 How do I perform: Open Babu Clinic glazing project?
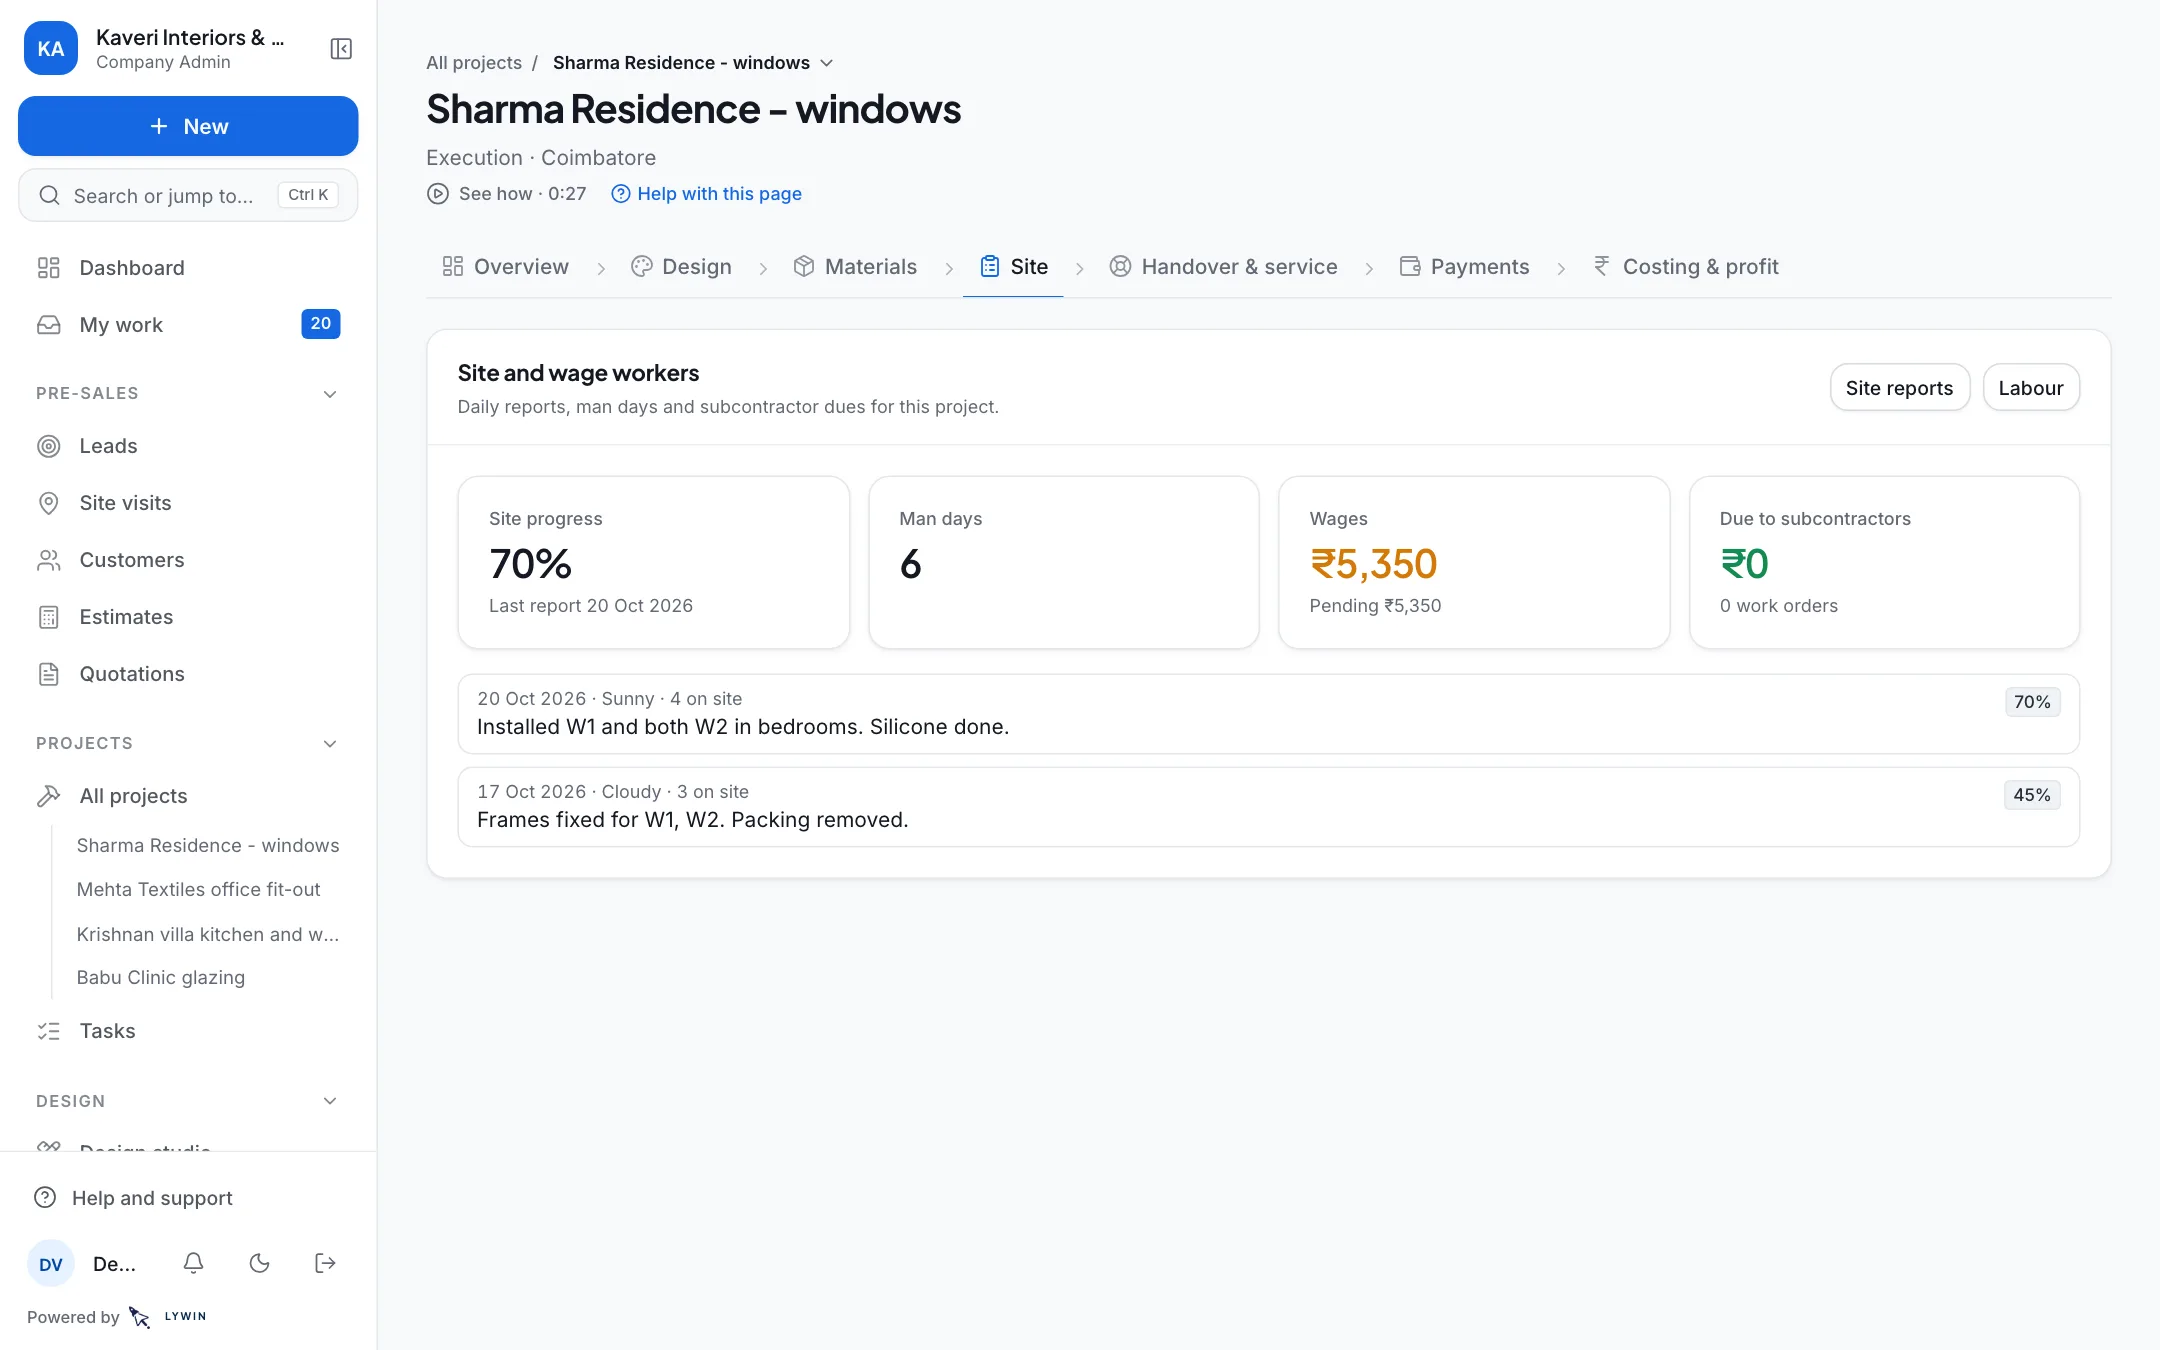(161, 978)
